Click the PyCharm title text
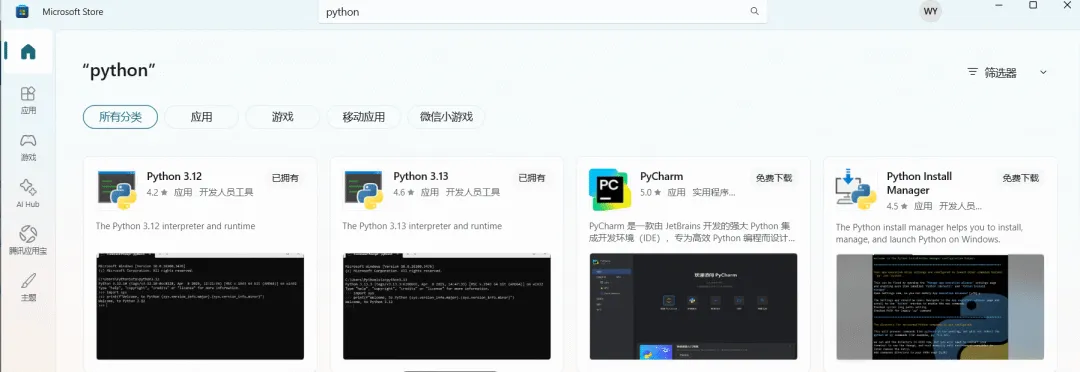 [x=661, y=176]
